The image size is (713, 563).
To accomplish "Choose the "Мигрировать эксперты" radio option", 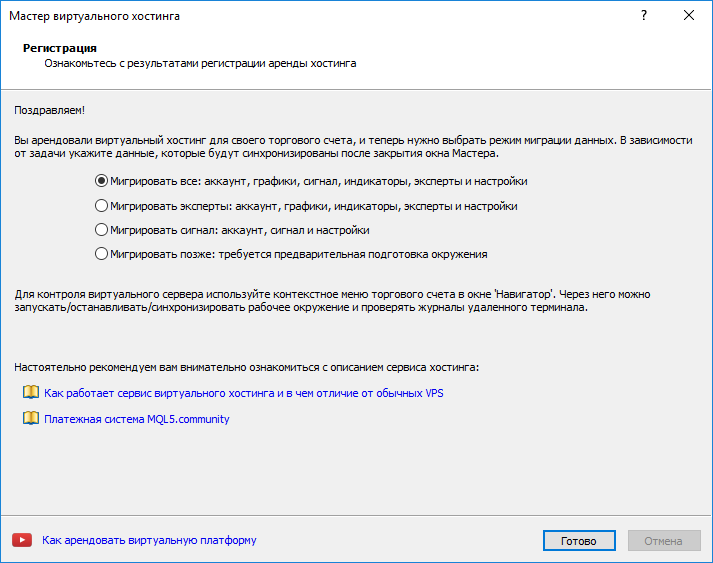I will coord(101,206).
